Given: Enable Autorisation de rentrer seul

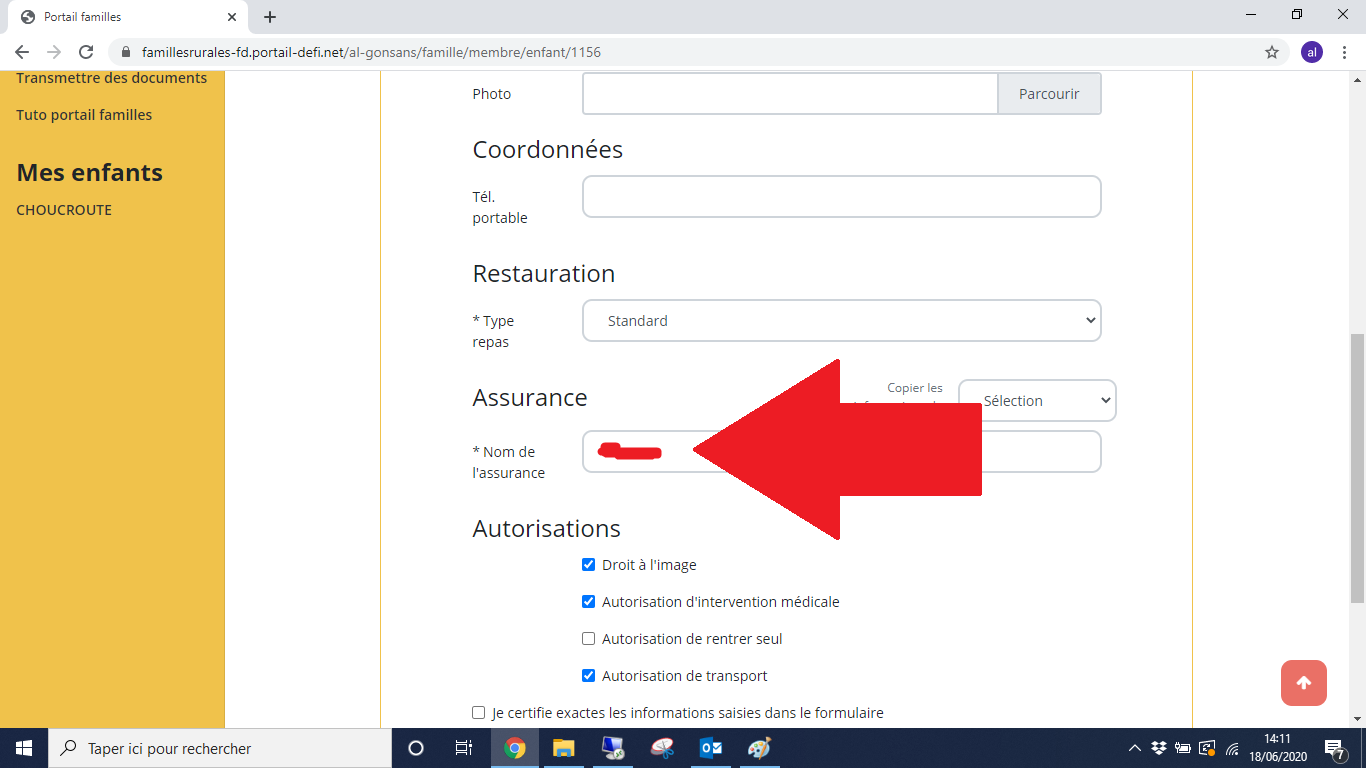Looking at the screenshot, I should [588, 639].
